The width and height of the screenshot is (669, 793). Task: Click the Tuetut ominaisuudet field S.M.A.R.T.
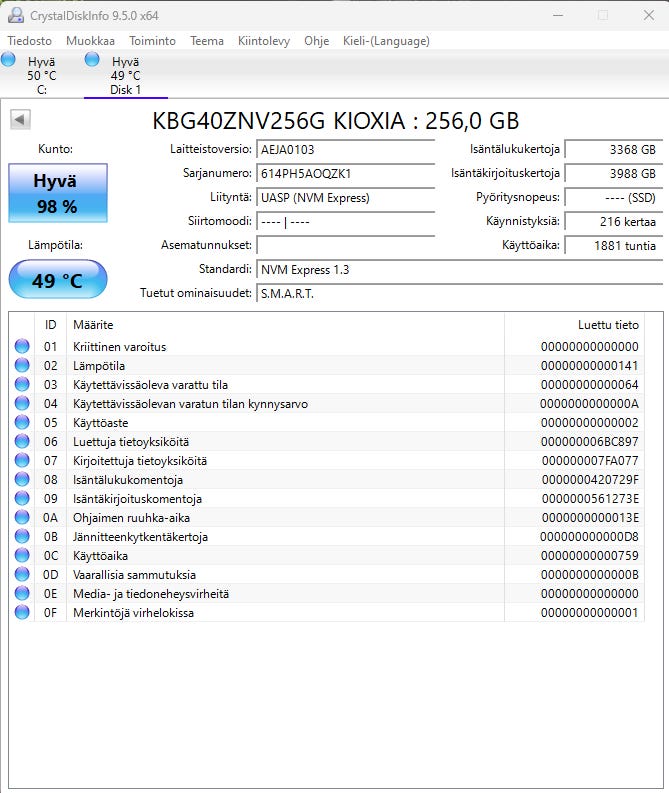coord(460,293)
